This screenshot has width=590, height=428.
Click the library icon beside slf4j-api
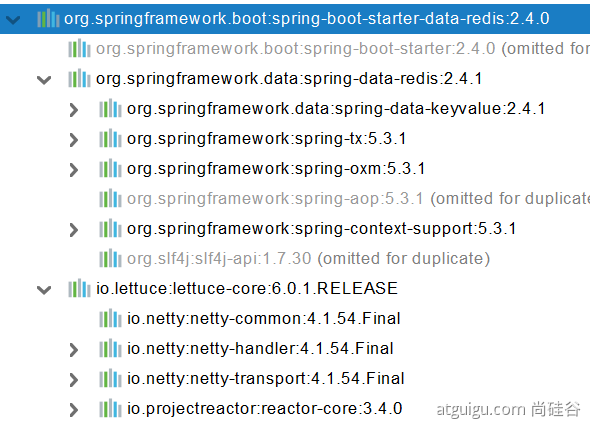[x=110, y=259]
